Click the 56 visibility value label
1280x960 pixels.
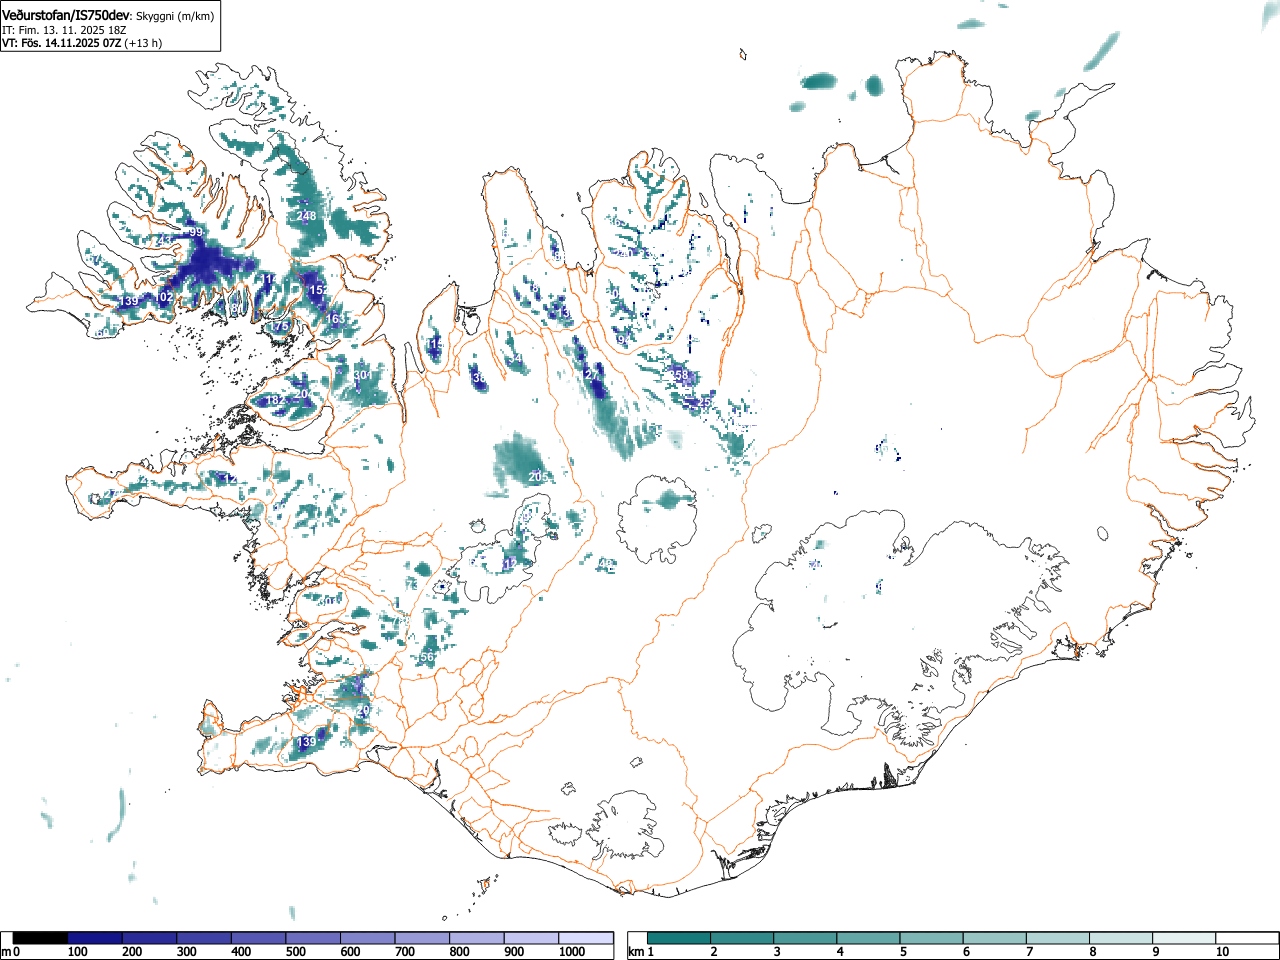427,657
